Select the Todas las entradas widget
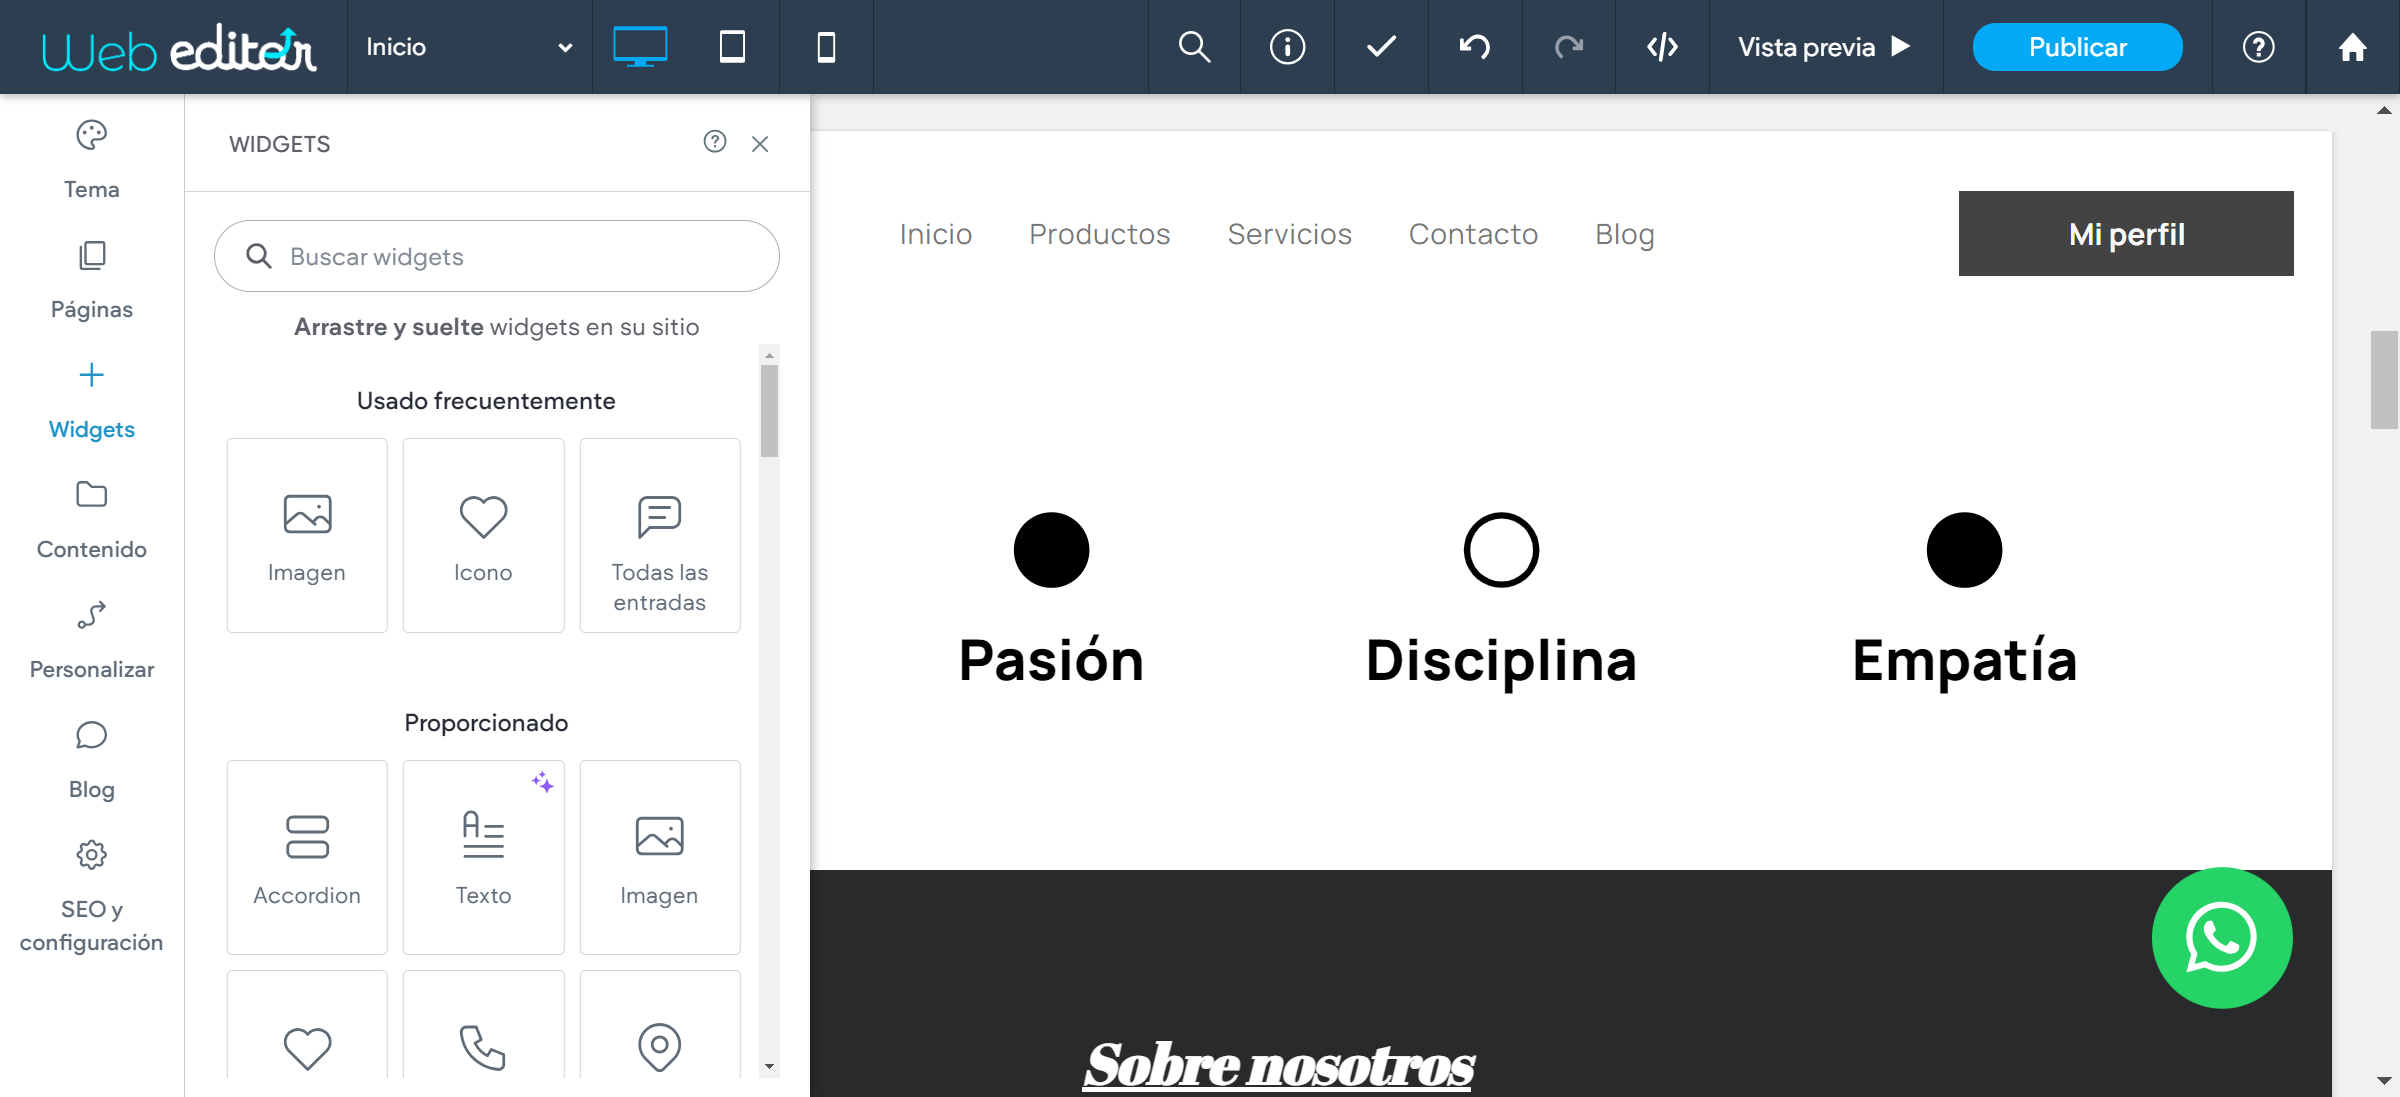The width and height of the screenshot is (2400, 1097). (x=660, y=535)
